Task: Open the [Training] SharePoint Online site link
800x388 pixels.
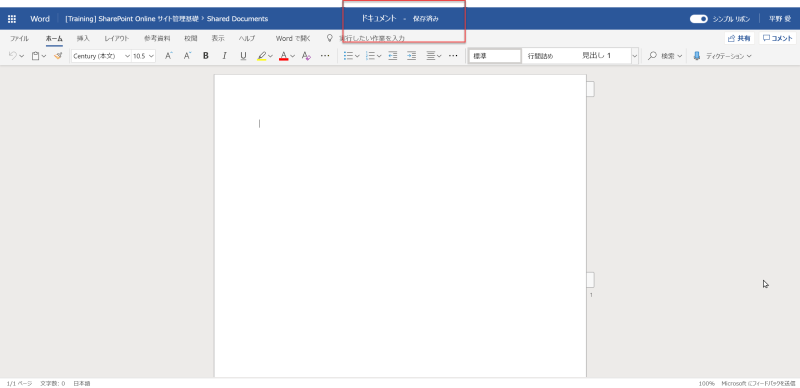Action: coord(132,19)
